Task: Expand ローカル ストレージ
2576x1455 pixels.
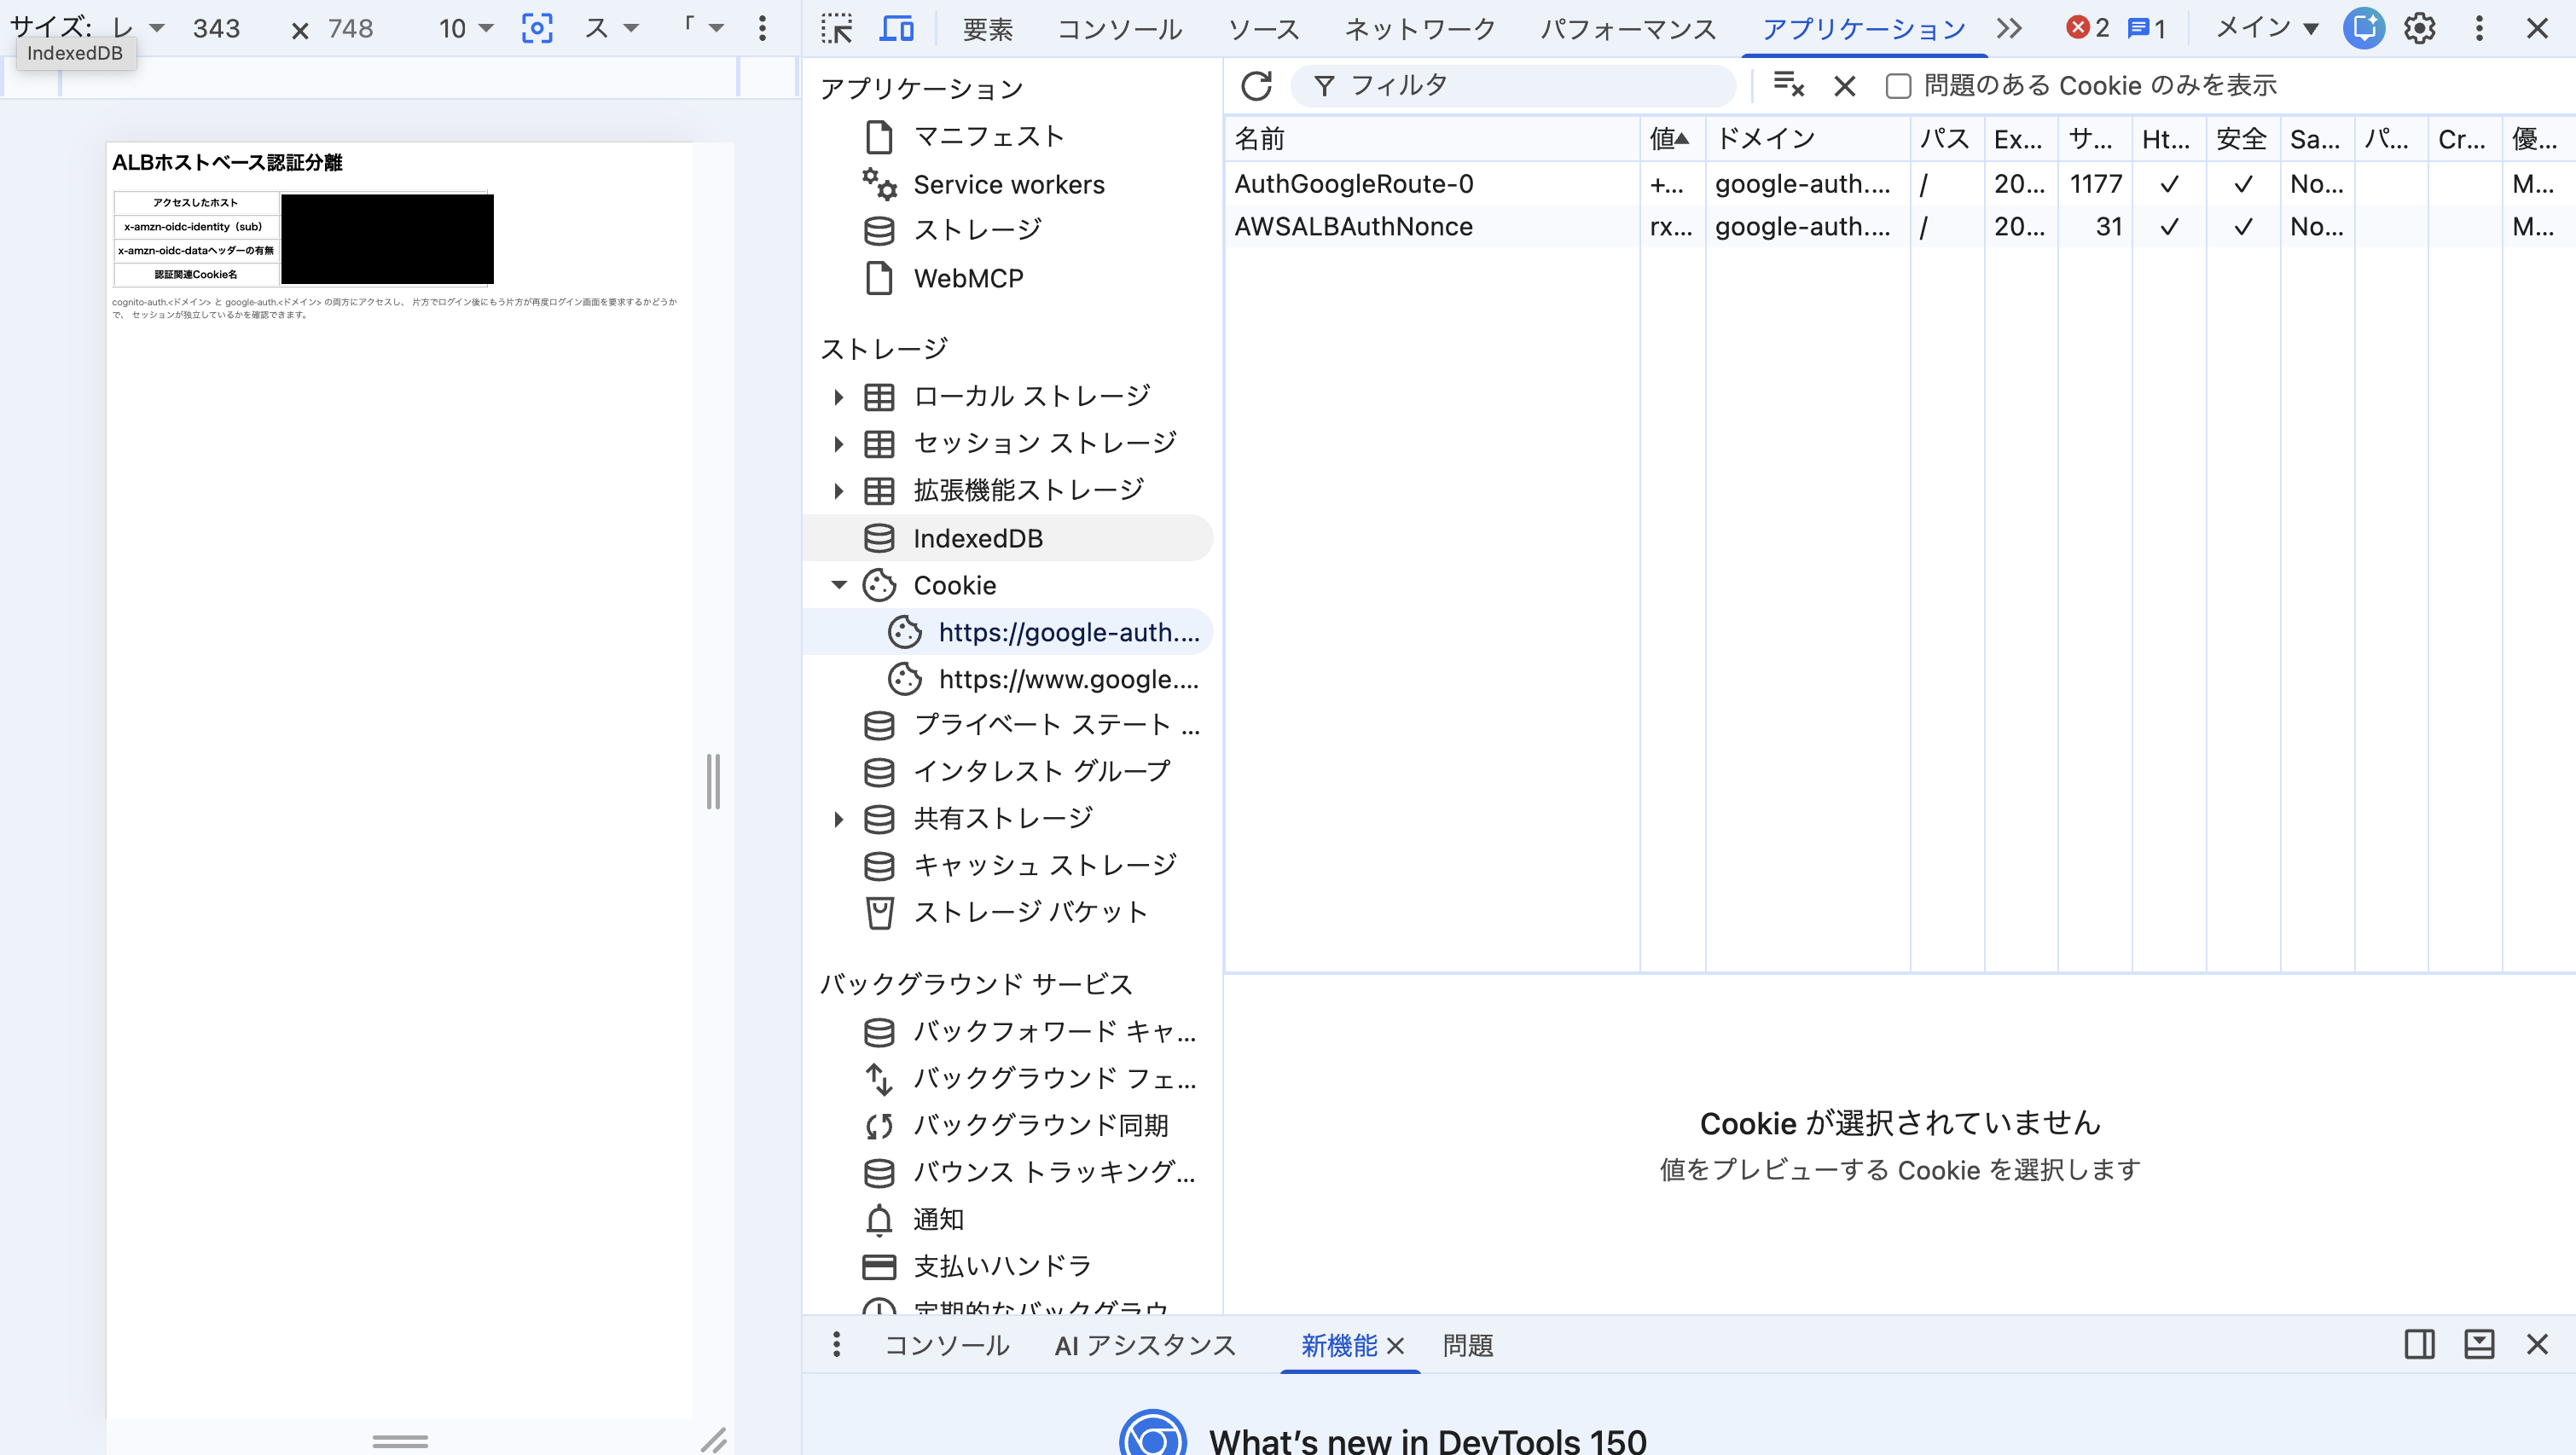Action: click(x=838, y=397)
